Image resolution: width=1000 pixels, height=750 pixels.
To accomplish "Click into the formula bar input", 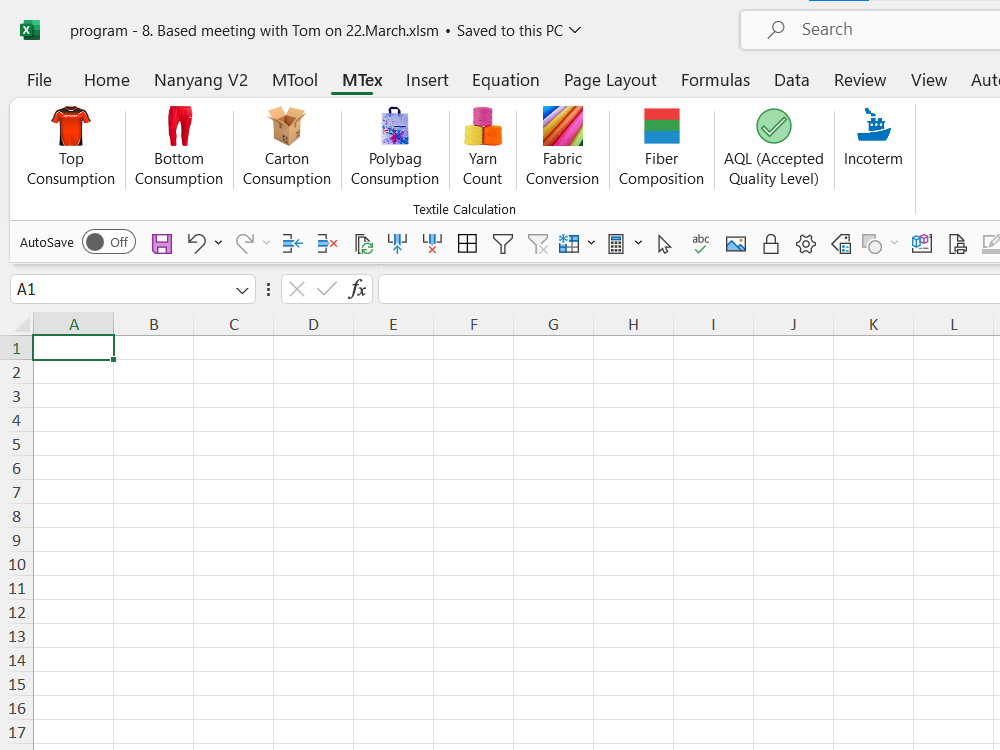I will [x=689, y=290].
